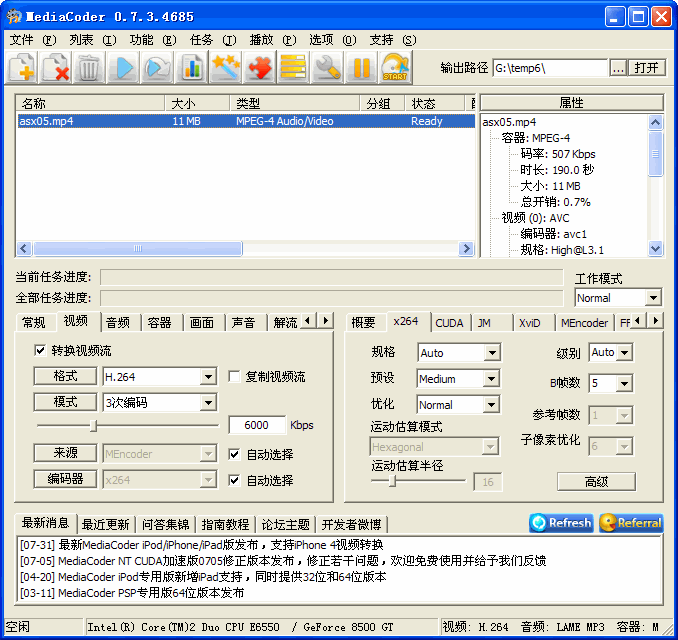Screen dimensions: 678x640
Task: Click the 模式 button
Action: tap(65, 402)
